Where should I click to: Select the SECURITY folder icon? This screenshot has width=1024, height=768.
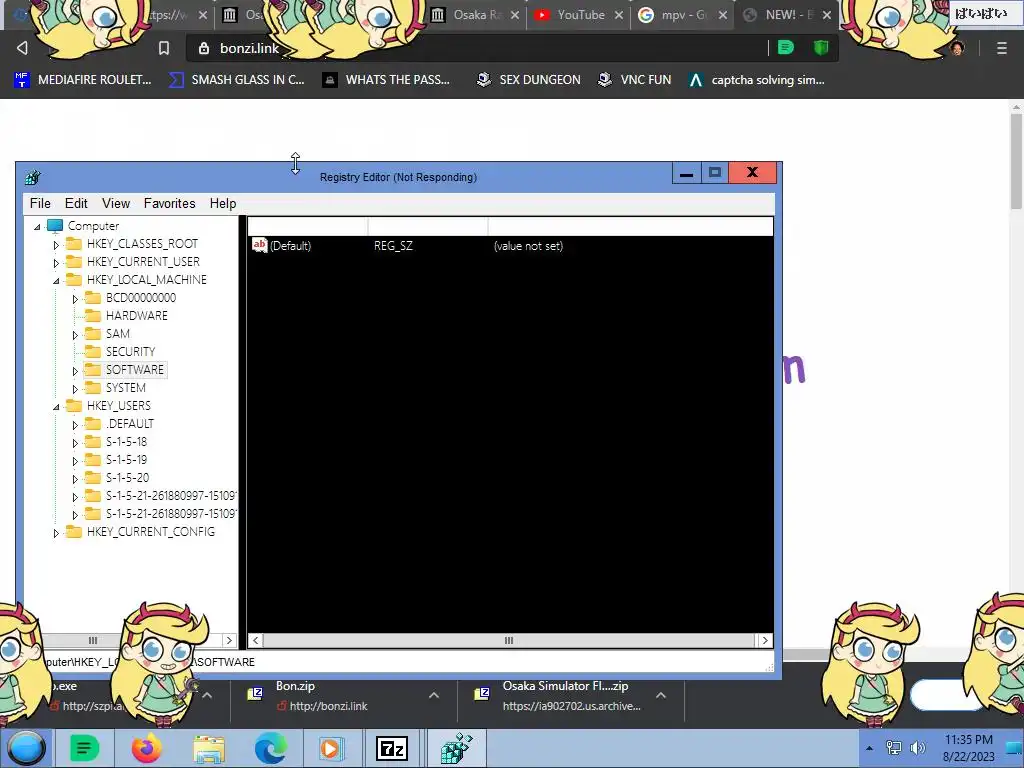tap(93, 351)
